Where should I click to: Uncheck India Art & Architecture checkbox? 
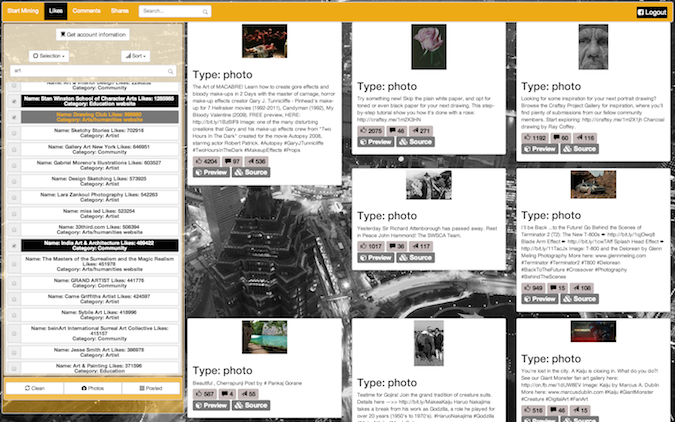click(13, 242)
